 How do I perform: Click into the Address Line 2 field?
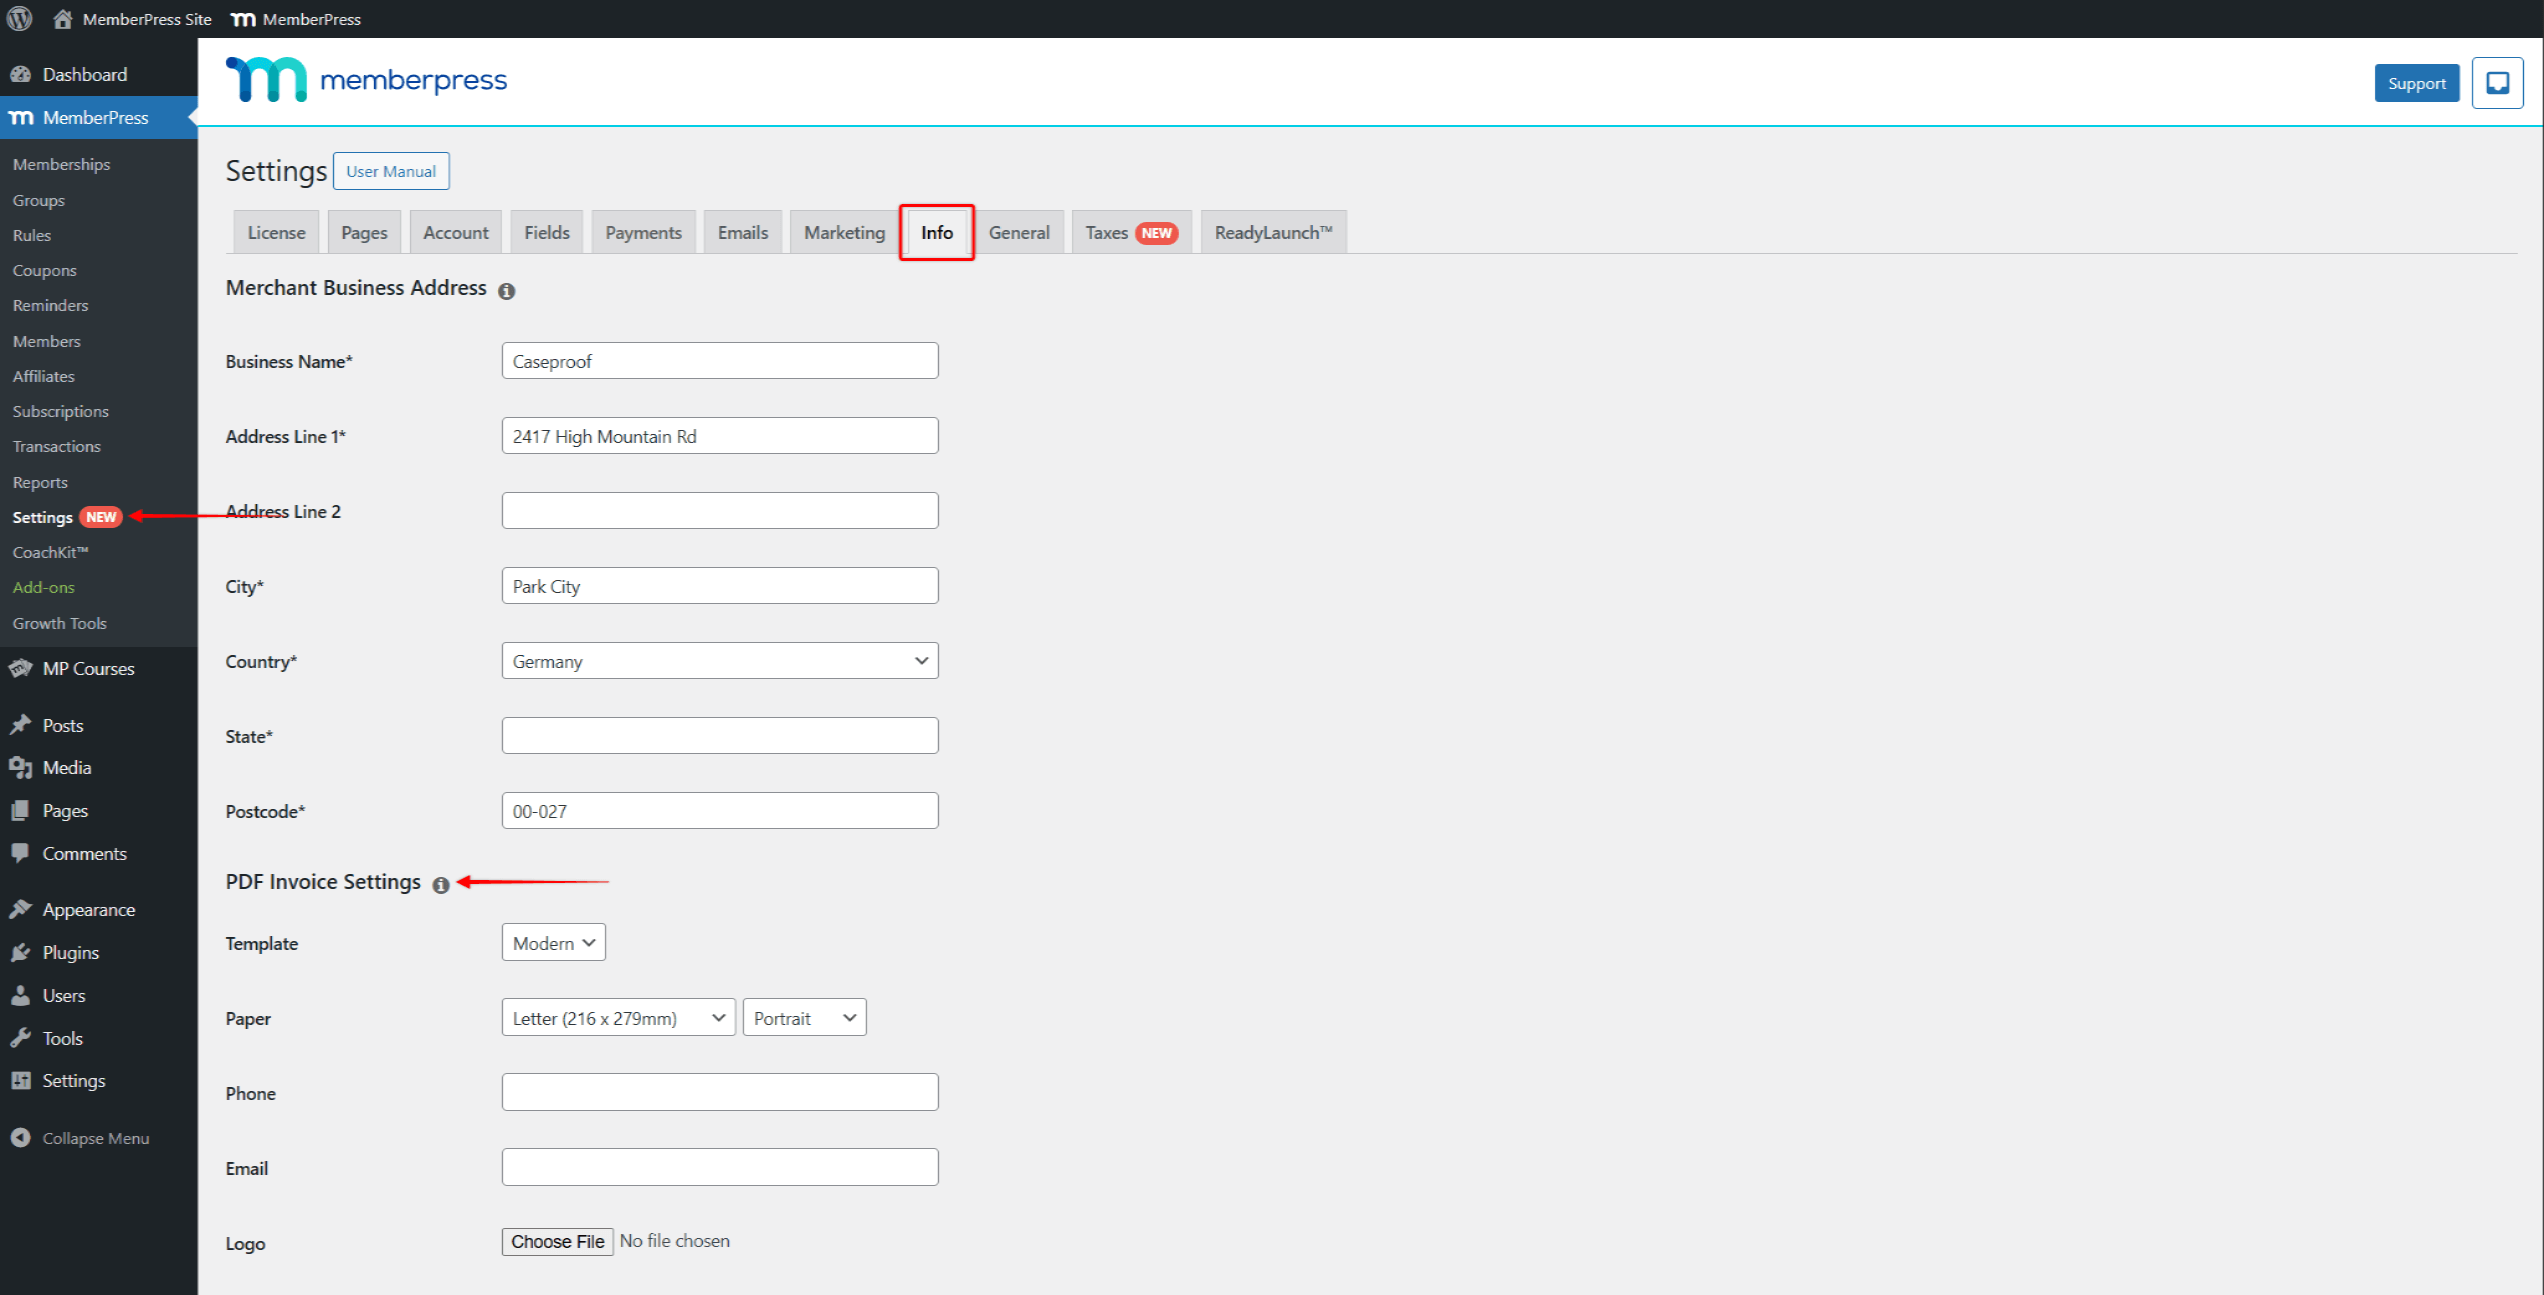pyautogui.click(x=719, y=511)
